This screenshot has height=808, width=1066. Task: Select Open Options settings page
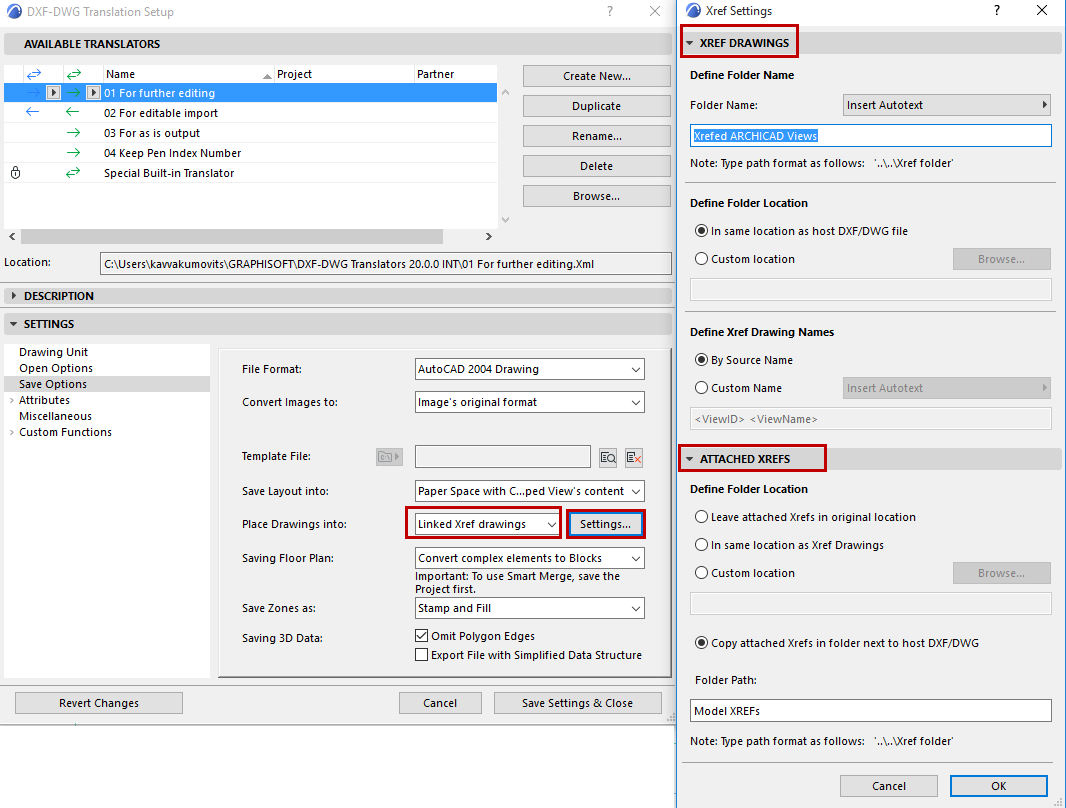point(56,368)
